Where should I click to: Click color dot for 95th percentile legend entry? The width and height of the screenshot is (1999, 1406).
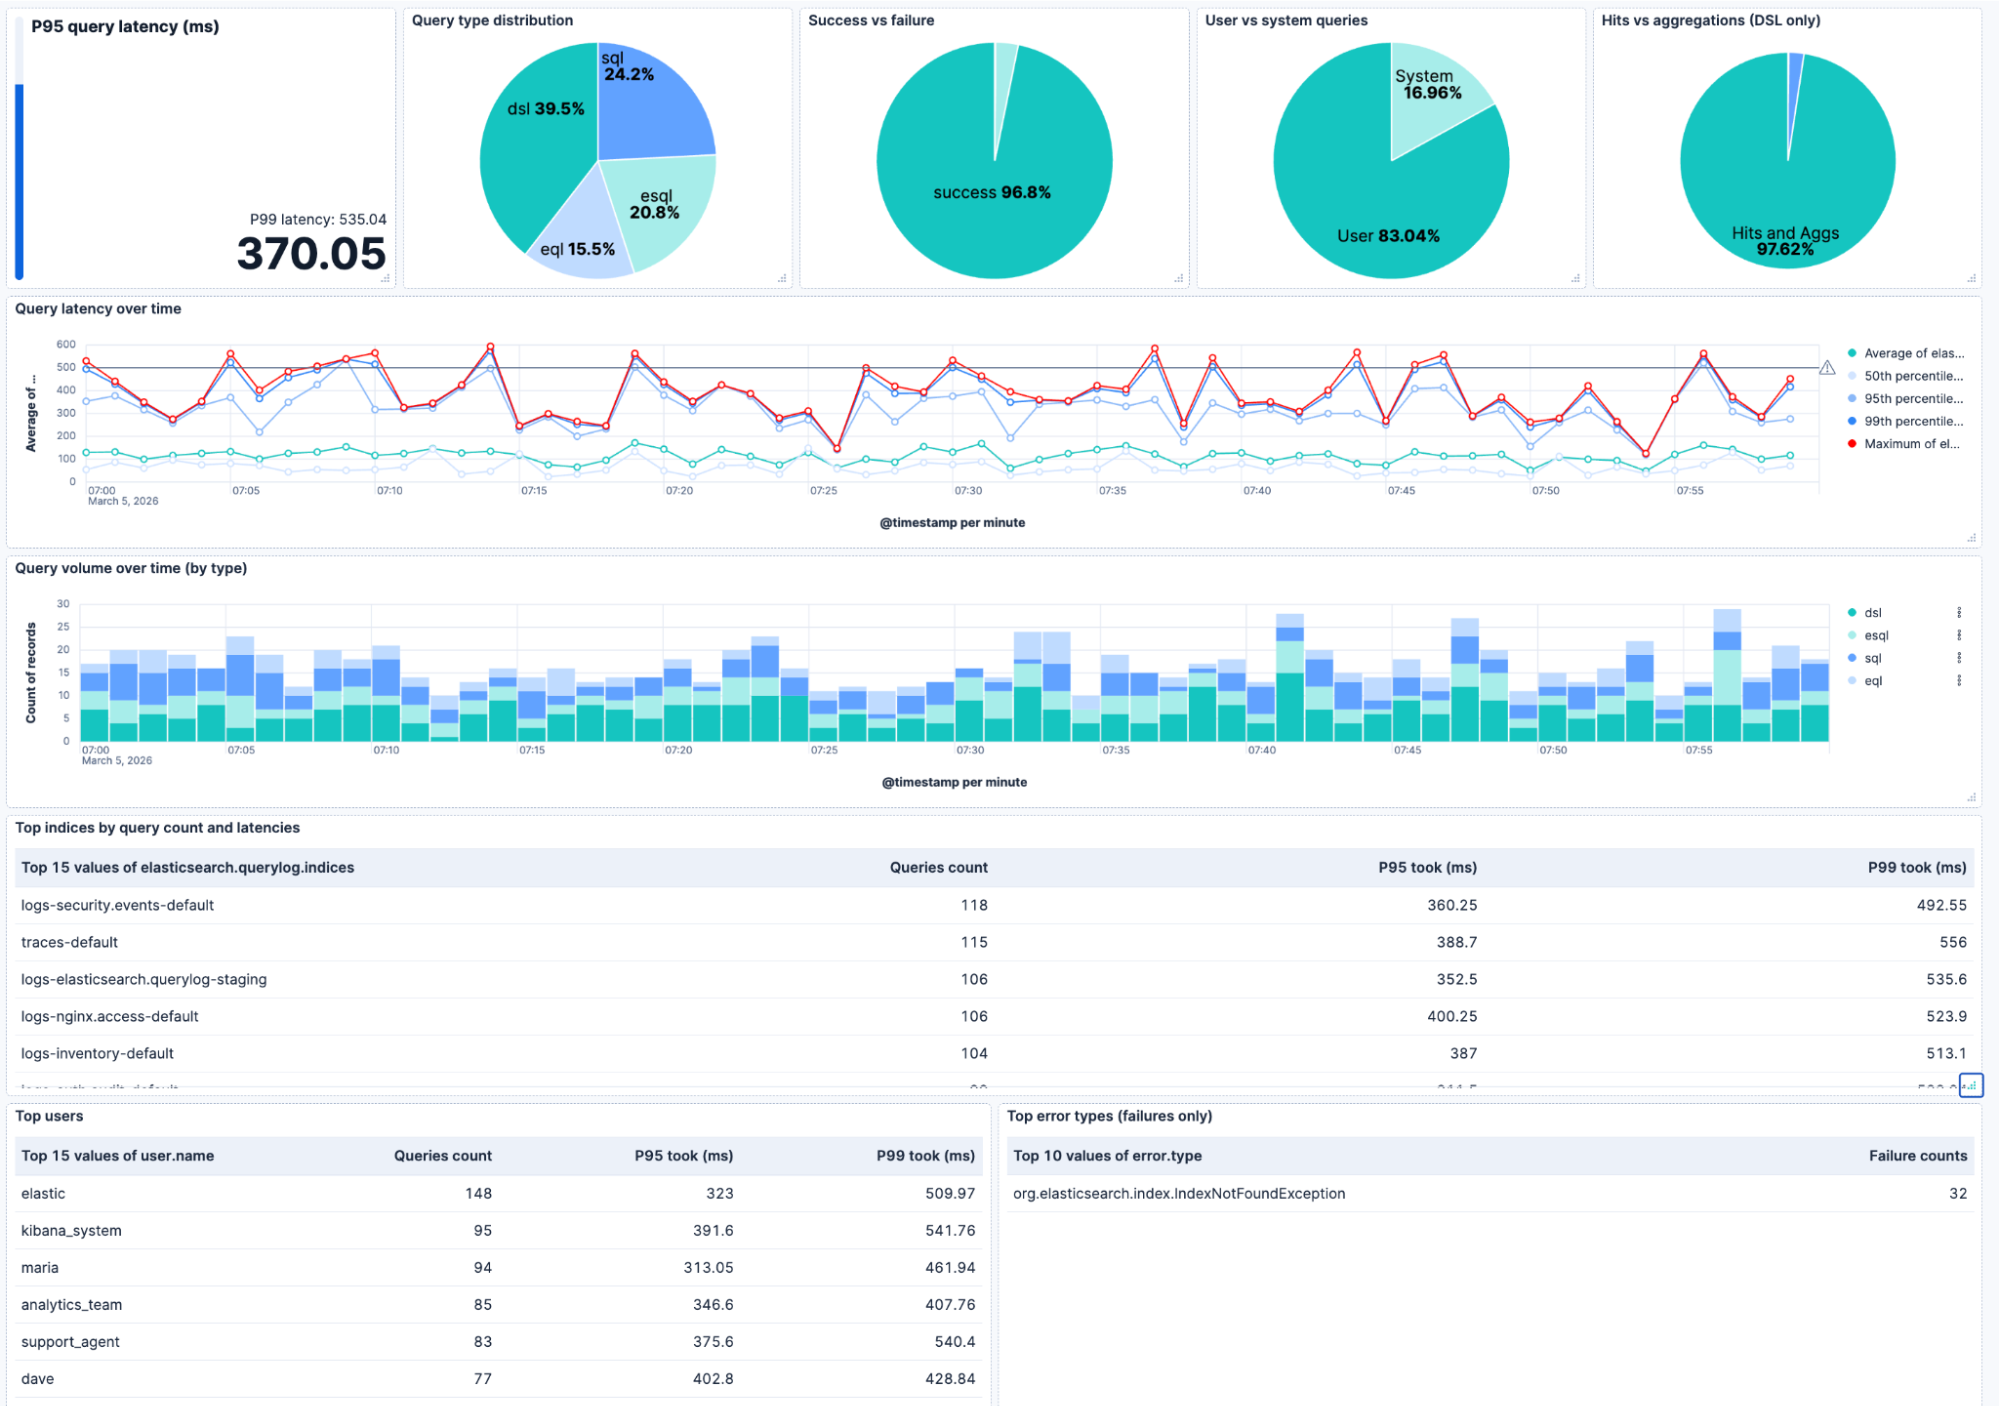click(1852, 399)
